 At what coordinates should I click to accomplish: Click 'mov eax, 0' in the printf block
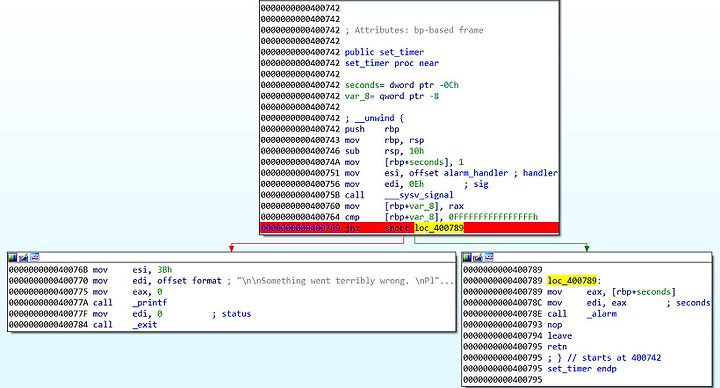tap(127, 292)
